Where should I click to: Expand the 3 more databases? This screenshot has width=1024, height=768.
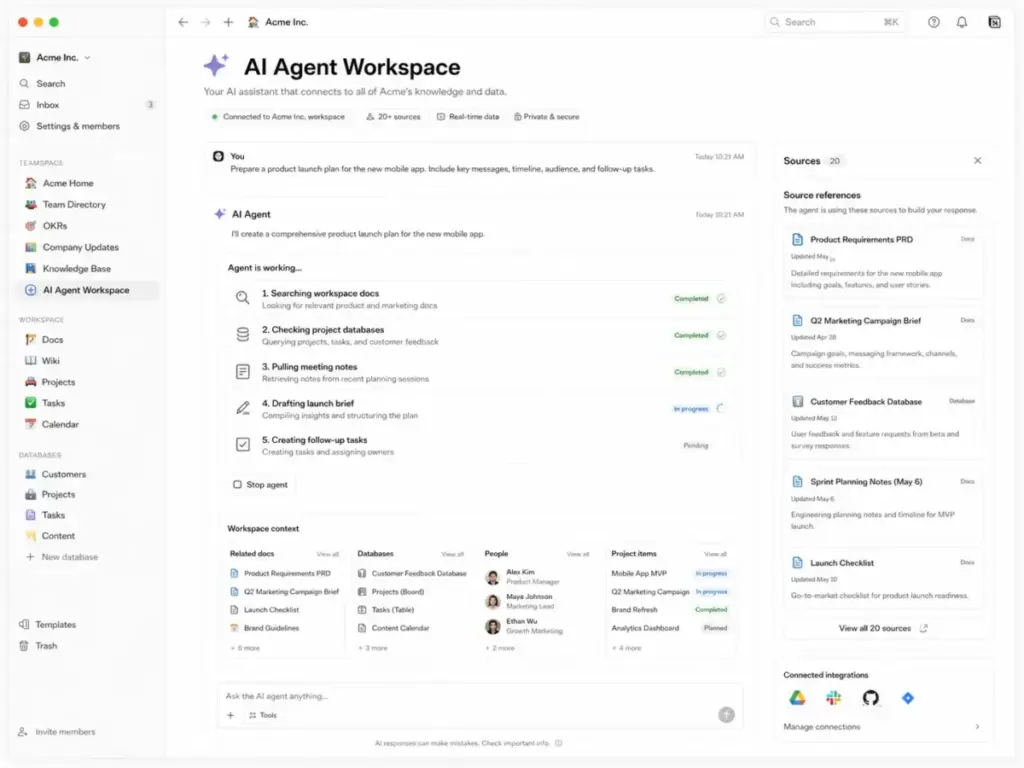coord(373,648)
